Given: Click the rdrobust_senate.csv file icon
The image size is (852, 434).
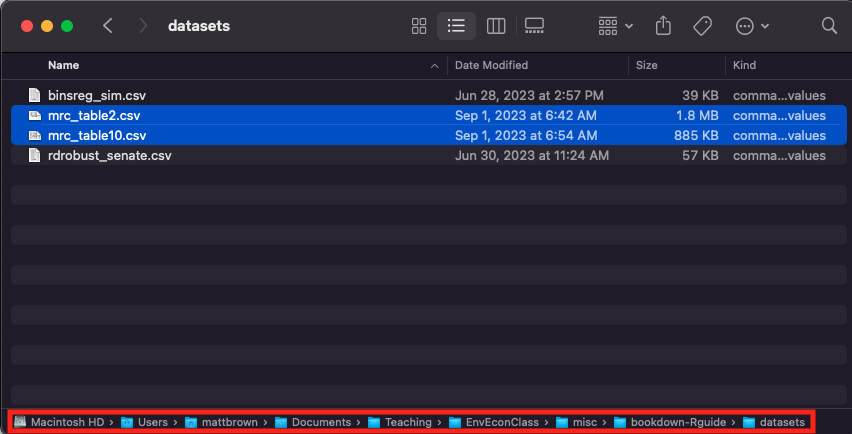Looking at the screenshot, I should [34, 155].
